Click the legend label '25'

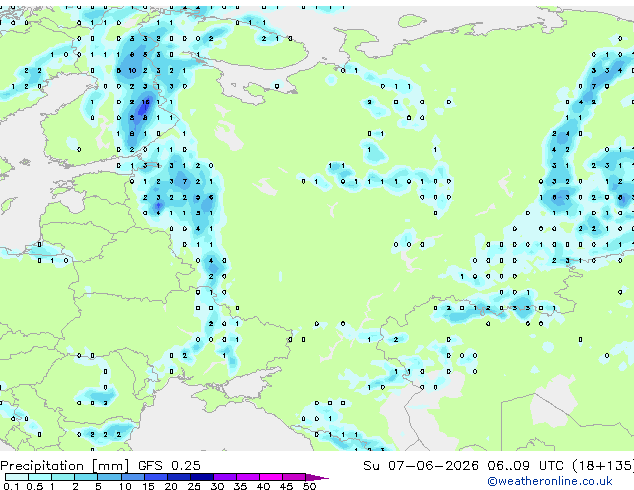[x=194, y=486]
